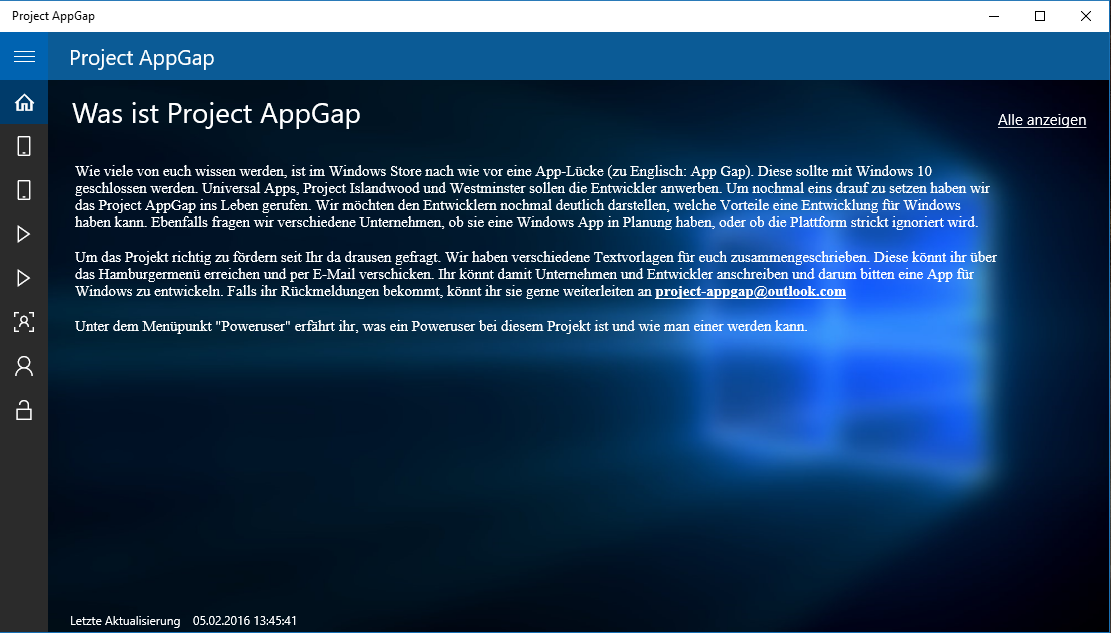
Task: Click the sentence starting 'Unter dem Menüpunkt'
Action: tap(441, 327)
